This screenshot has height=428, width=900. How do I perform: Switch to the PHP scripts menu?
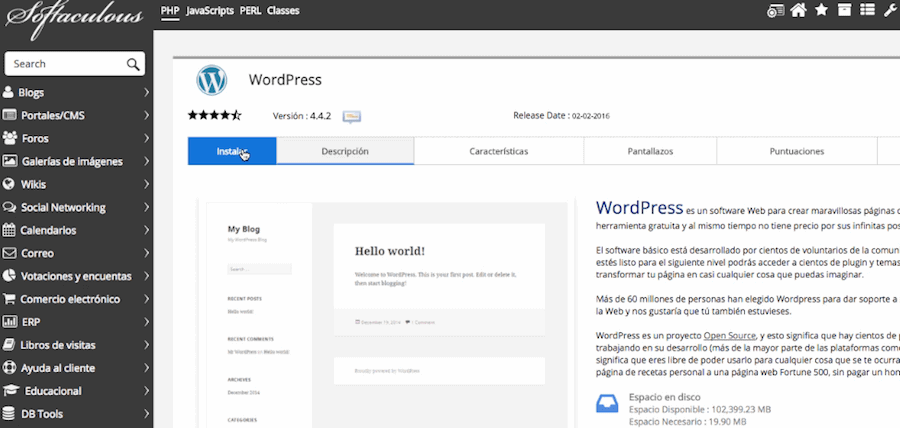point(170,10)
